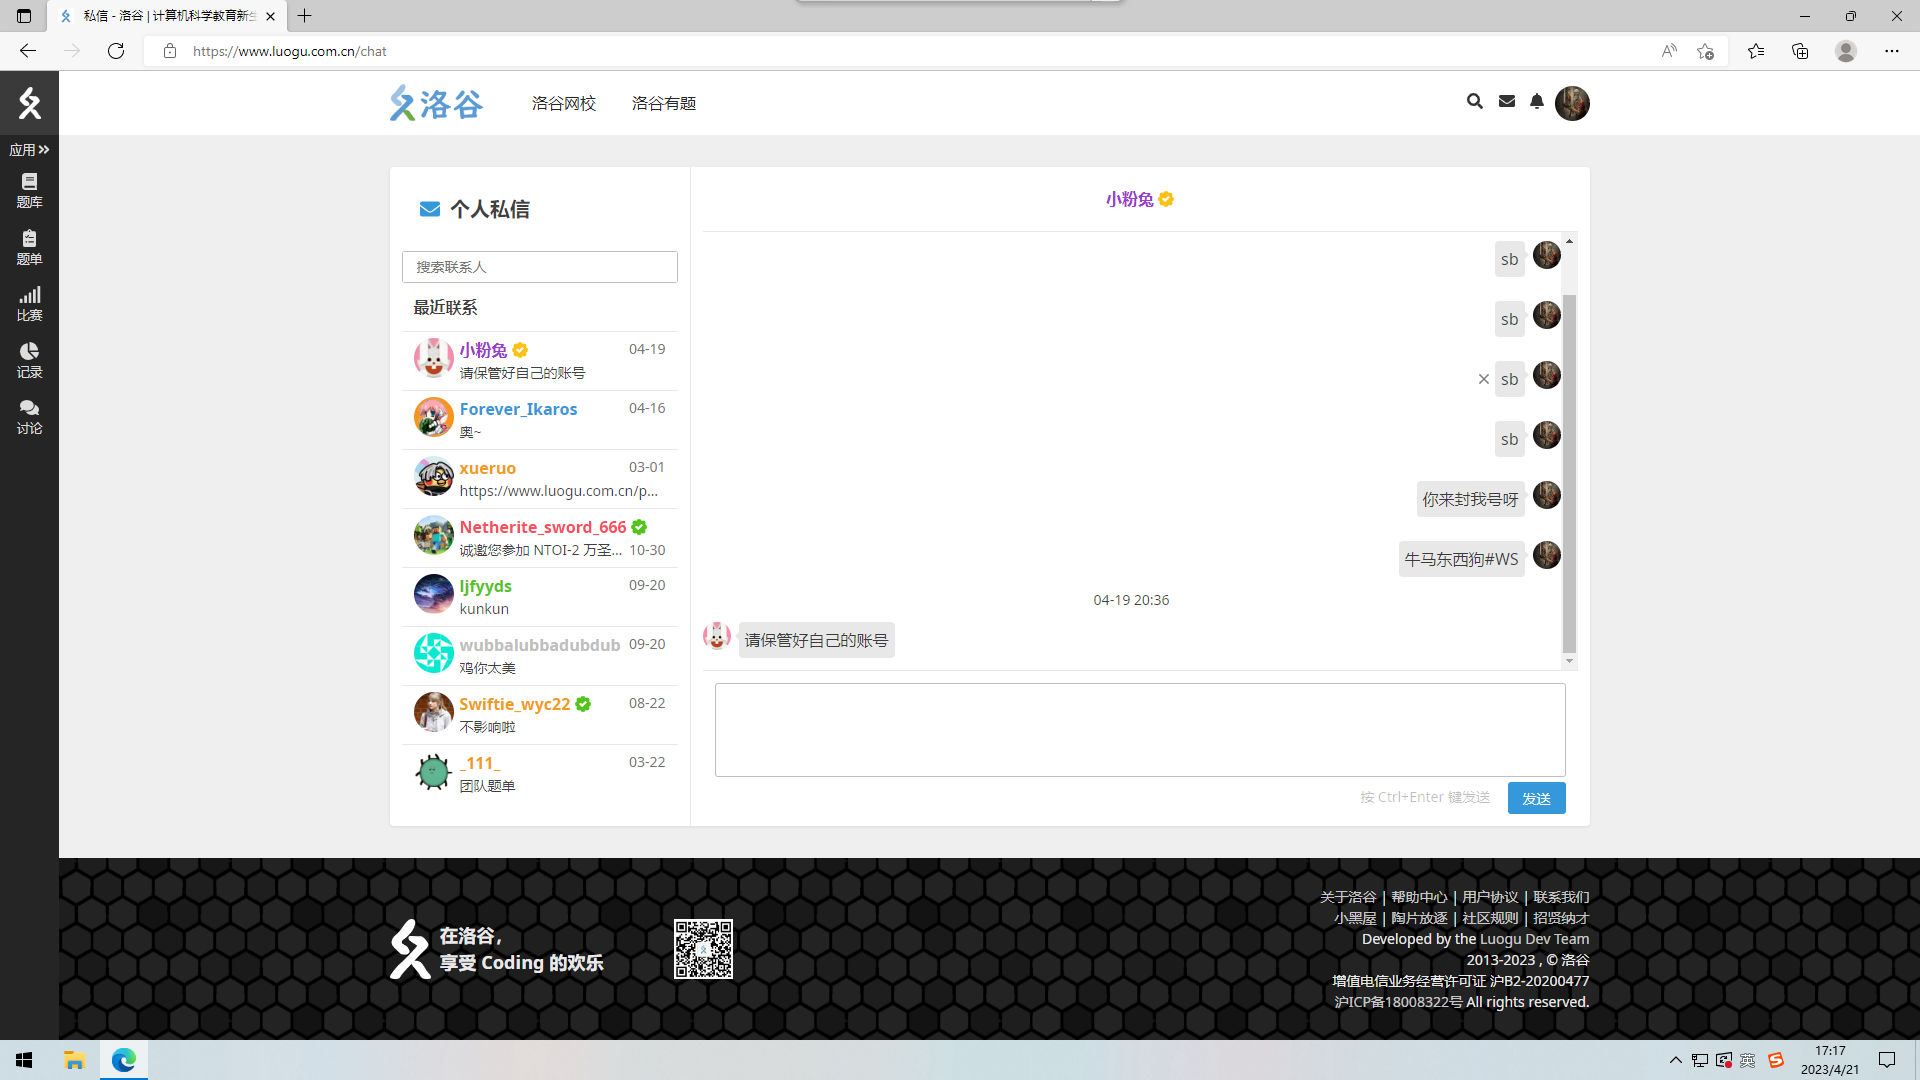This screenshot has width=1920, height=1080.
Task: Expand the 应用 apps sidebar panel
Action: (29, 150)
